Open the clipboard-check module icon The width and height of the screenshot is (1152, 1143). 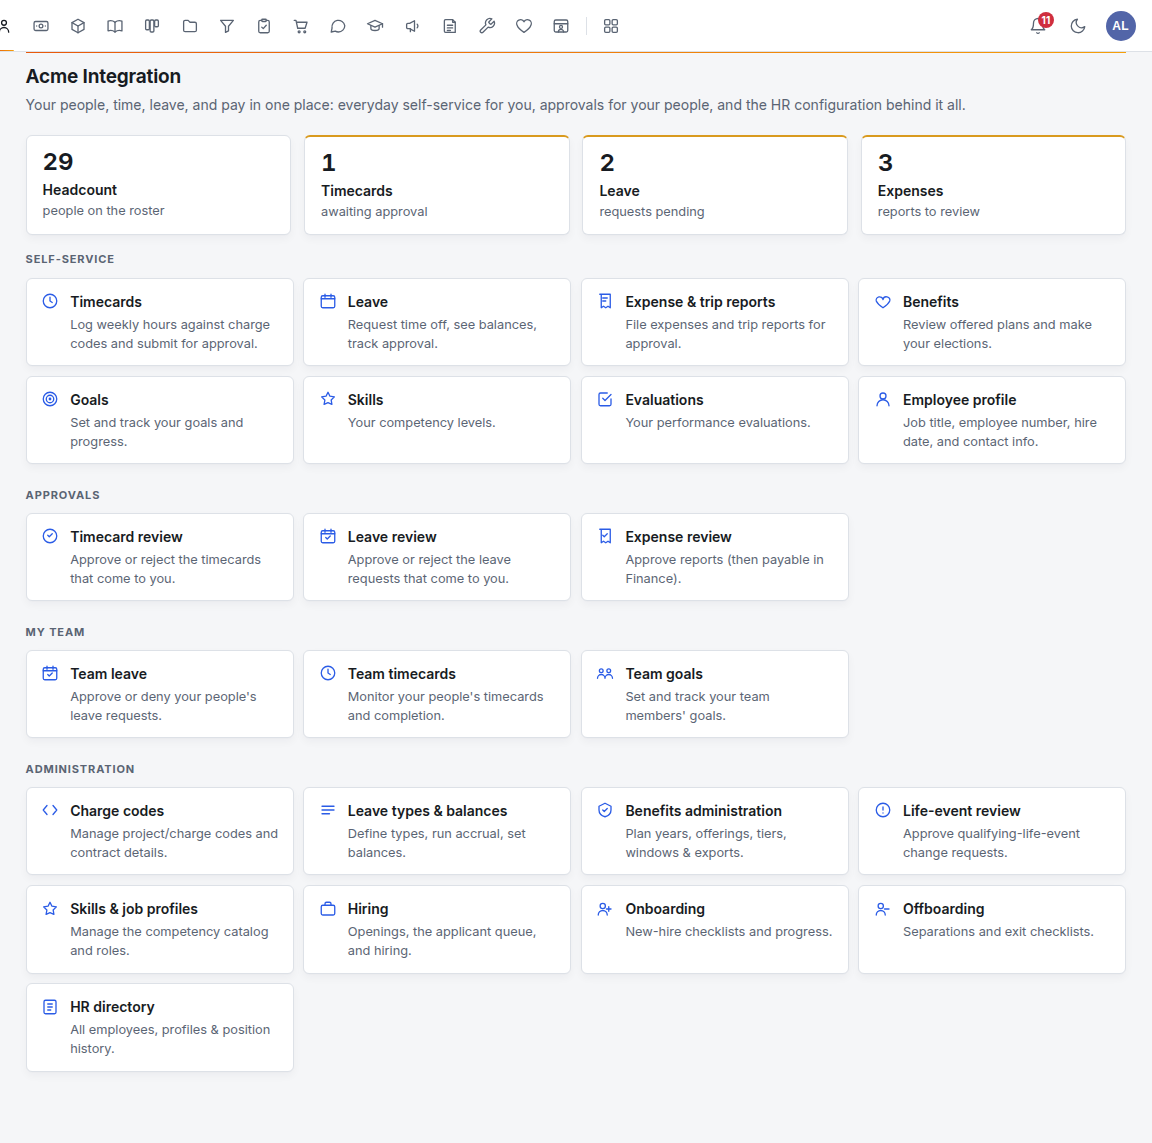click(264, 26)
